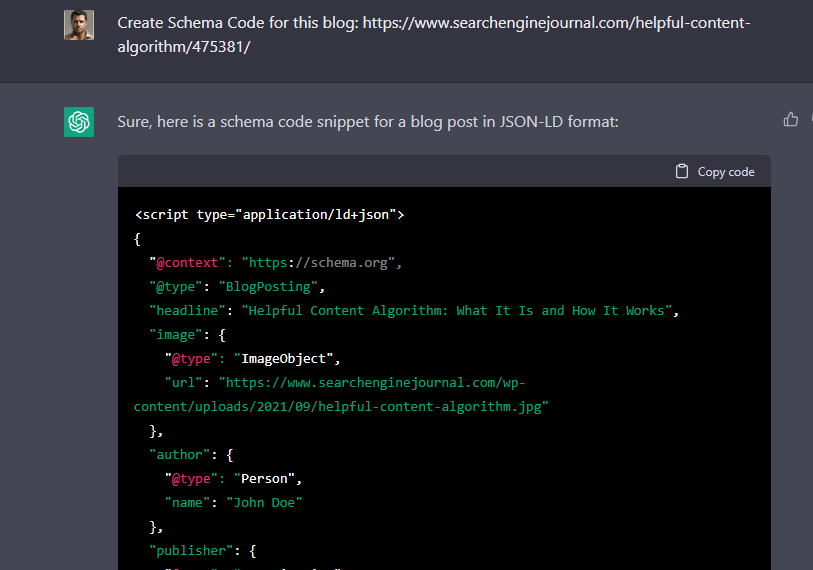Click the "BlogPosting" type value

268,287
